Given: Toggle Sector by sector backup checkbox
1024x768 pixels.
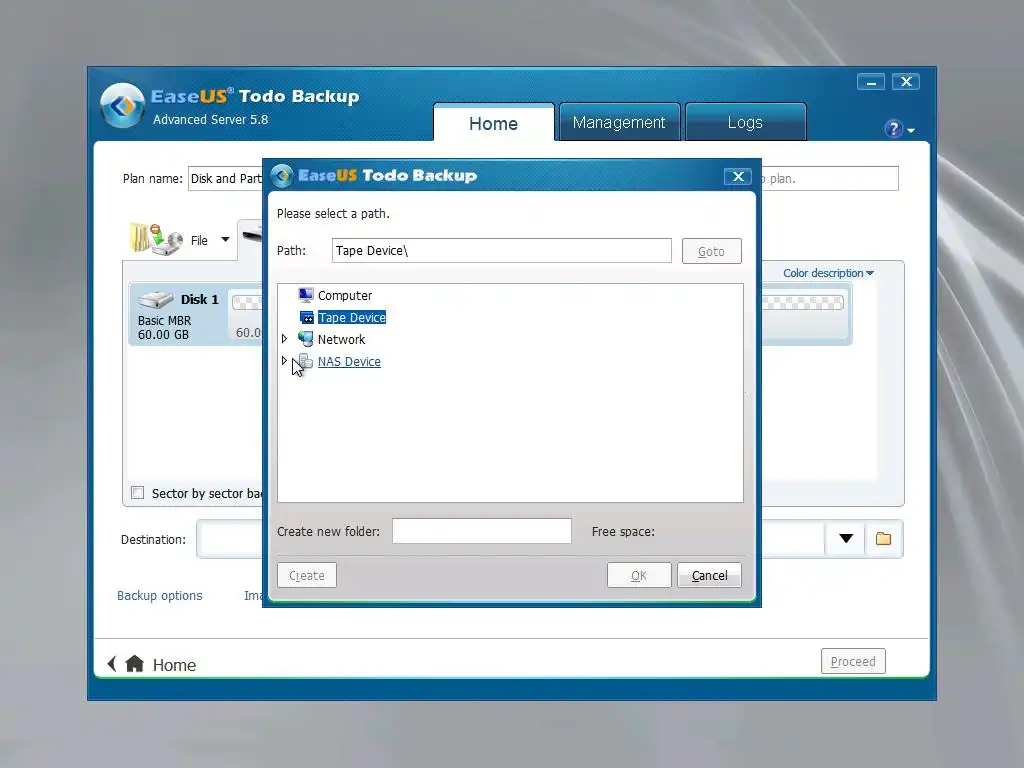Looking at the screenshot, I should (x=137, y=493).
